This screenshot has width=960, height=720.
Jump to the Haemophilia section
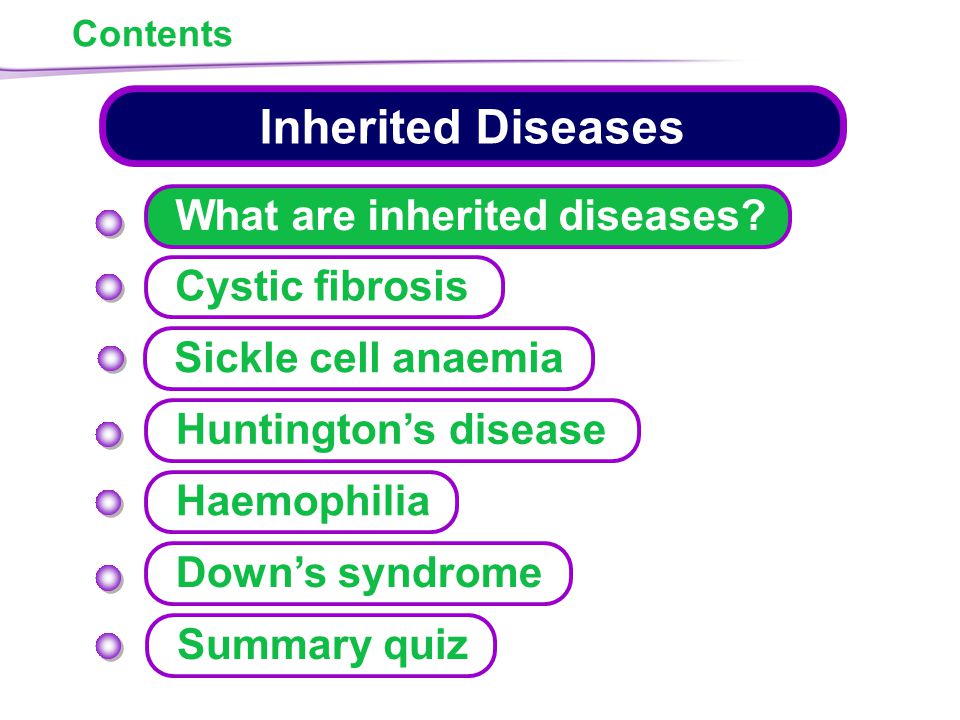301,502
